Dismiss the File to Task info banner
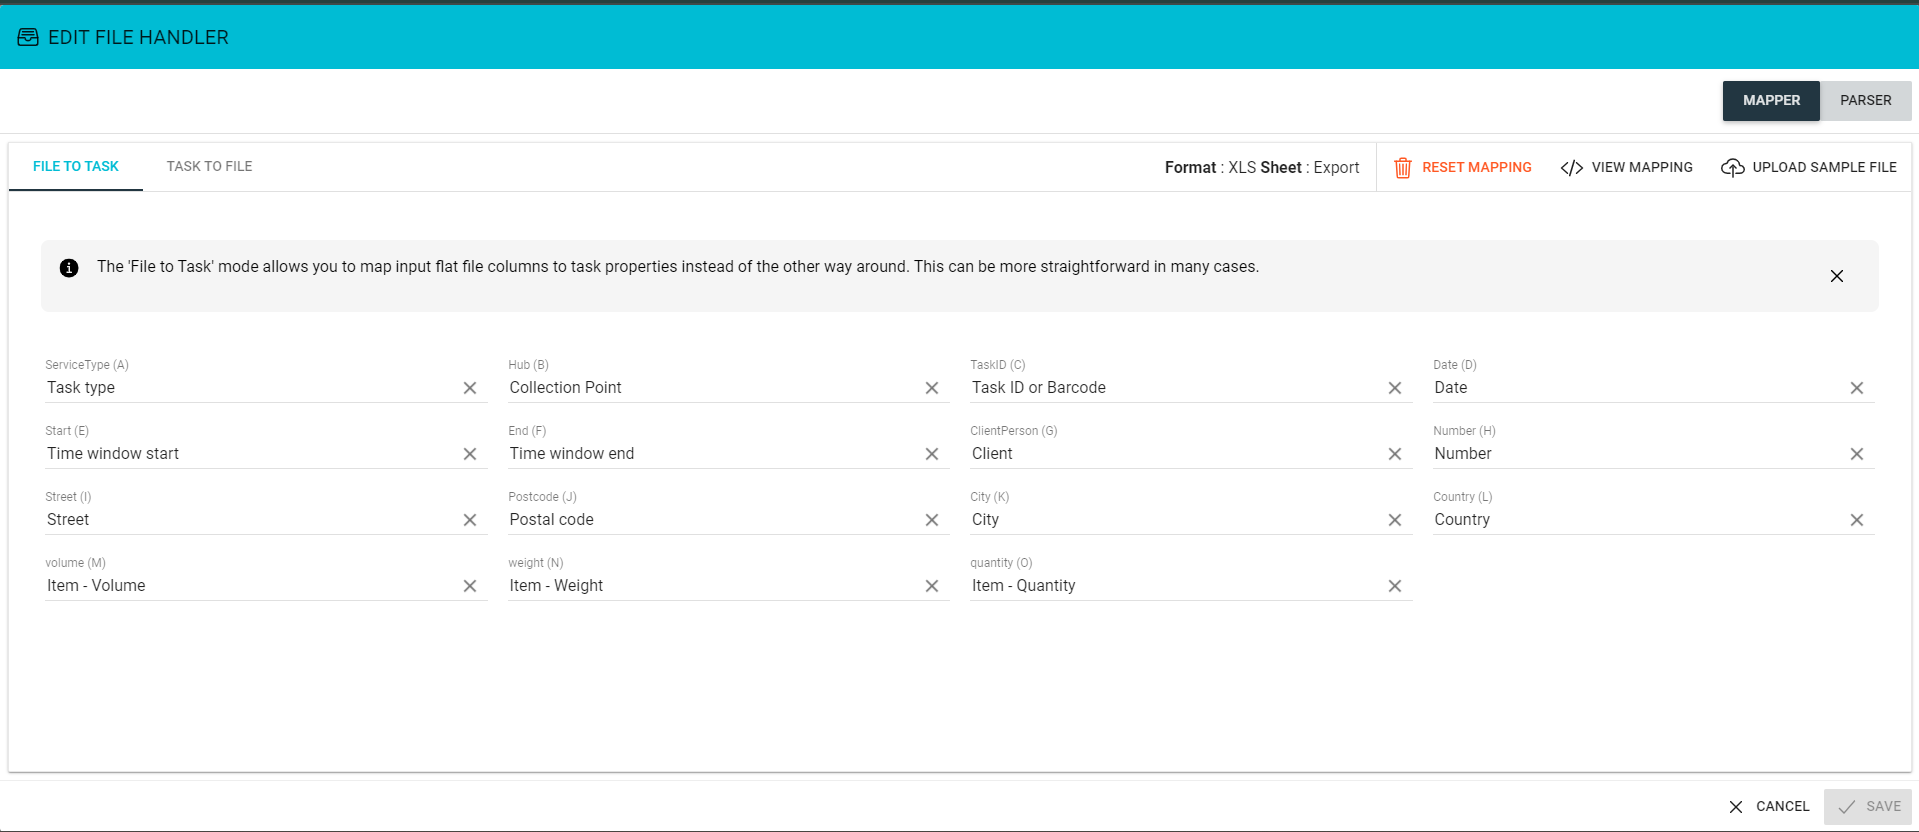 tap(1837, 276)
